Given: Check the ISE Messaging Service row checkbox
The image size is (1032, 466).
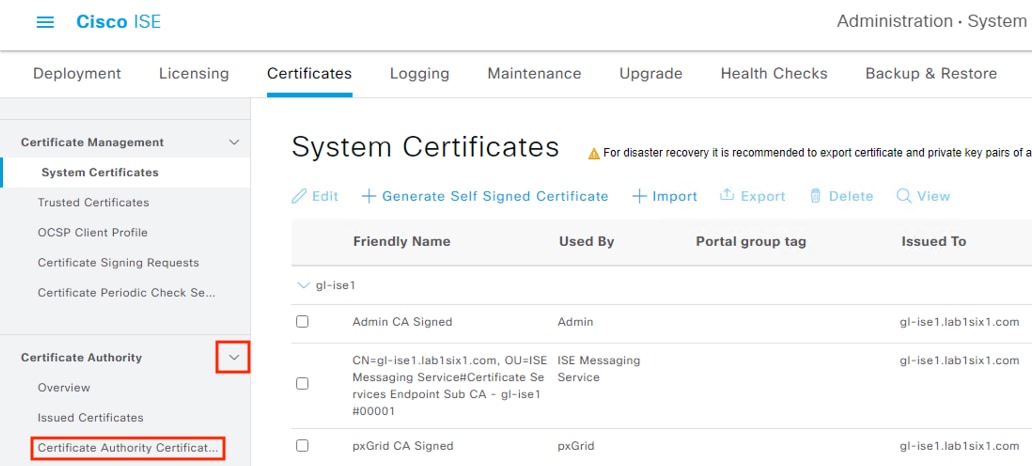Looking at the screenshot, I should click(x=302, y=383).
